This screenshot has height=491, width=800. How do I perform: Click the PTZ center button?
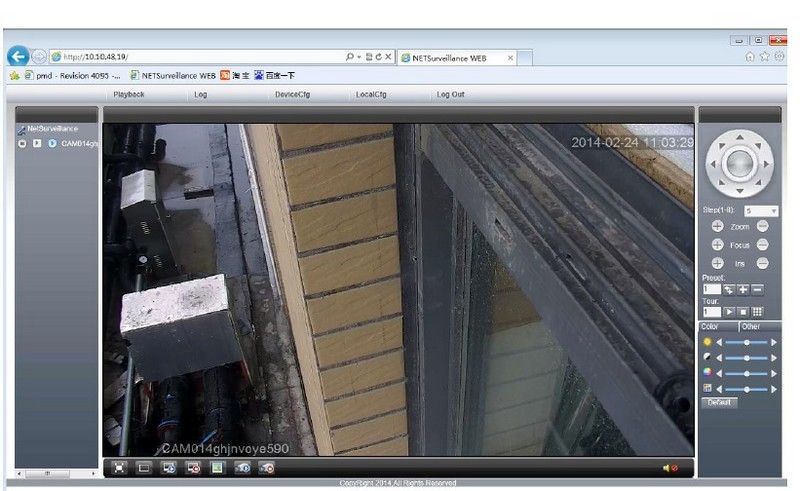point(739,164)
